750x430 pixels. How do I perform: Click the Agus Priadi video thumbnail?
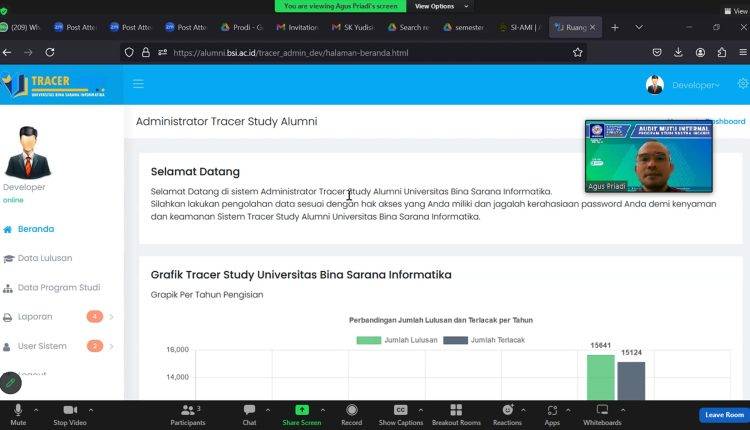click(649, 156)
